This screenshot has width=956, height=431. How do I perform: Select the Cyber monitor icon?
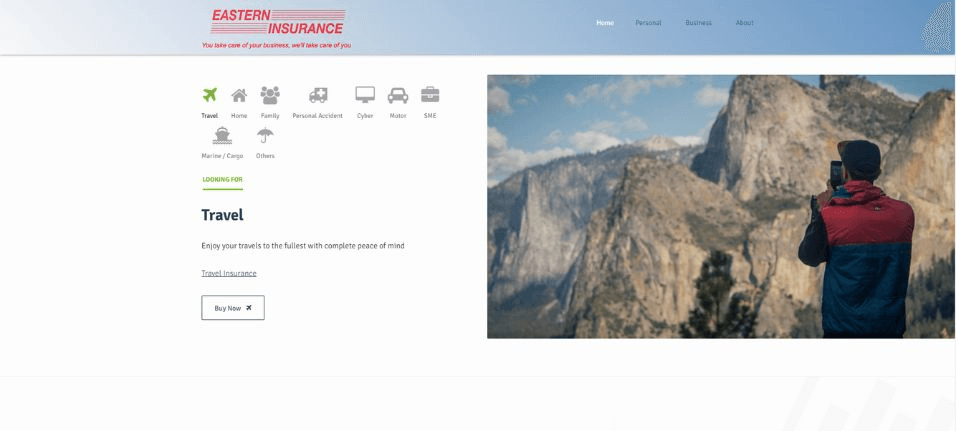[x=365, y=94]
